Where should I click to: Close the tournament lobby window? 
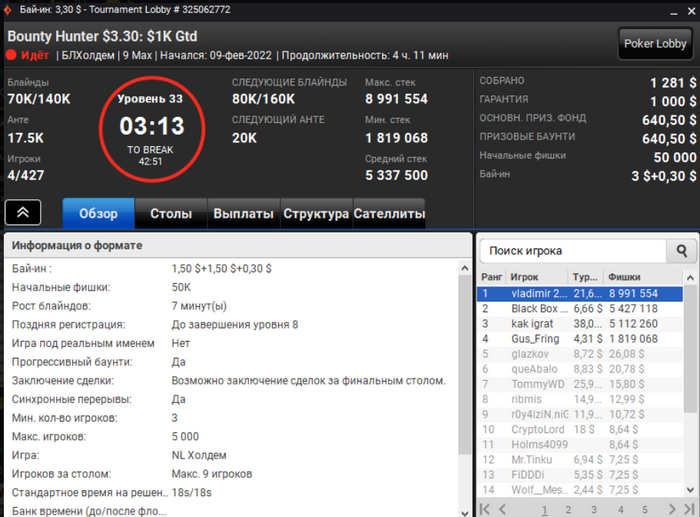click(x=691, y=11)
